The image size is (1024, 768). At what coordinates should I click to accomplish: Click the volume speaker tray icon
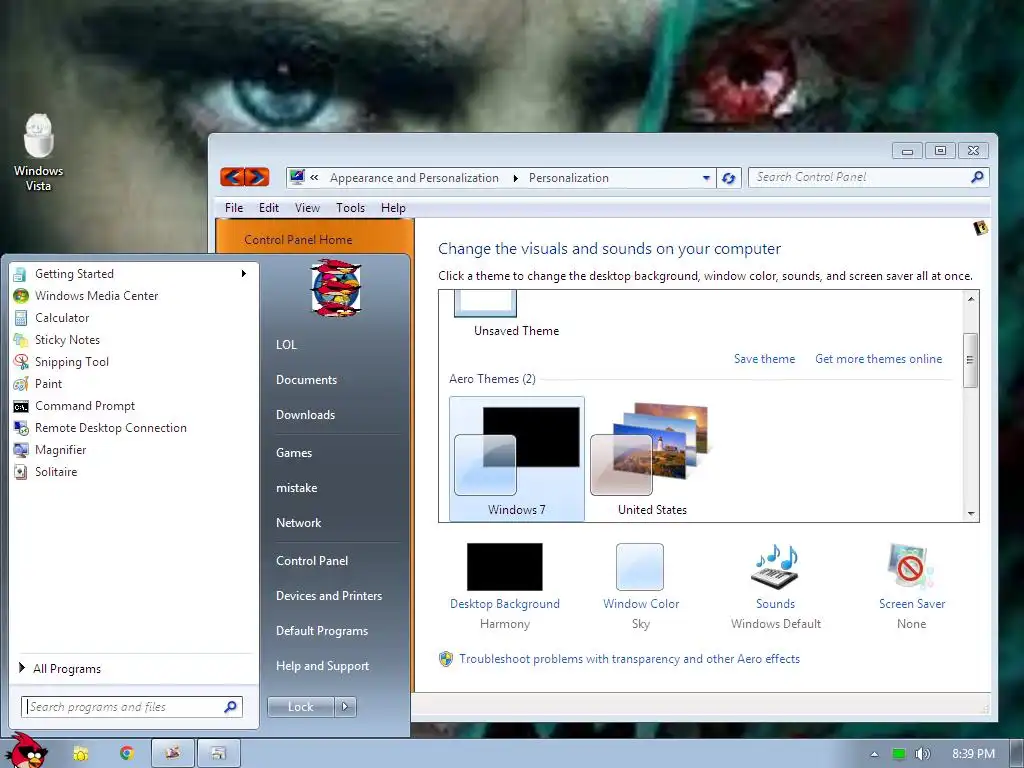(x=922, y=754)
